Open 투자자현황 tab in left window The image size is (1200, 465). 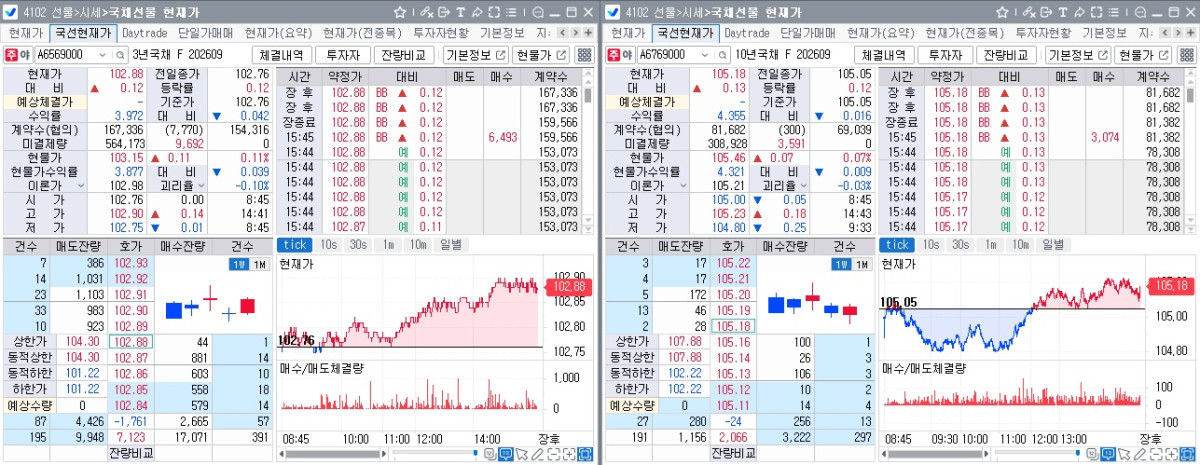(440, 33)
